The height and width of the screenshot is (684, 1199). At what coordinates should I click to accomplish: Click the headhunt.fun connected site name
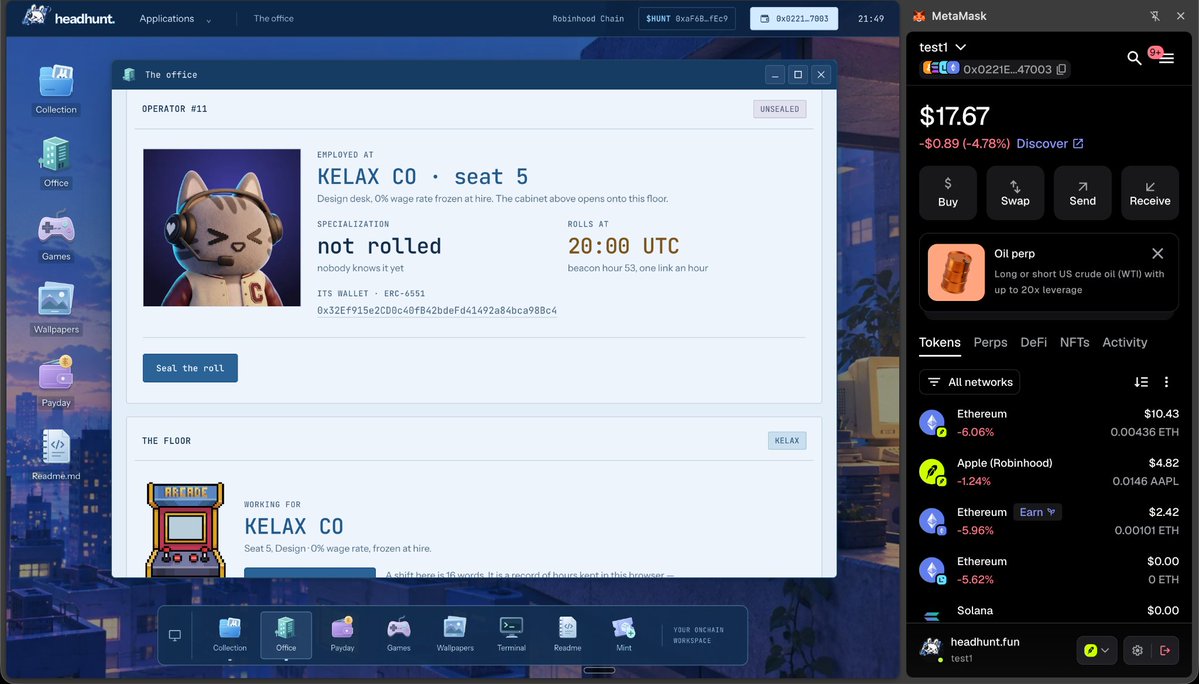coord(985,642)
